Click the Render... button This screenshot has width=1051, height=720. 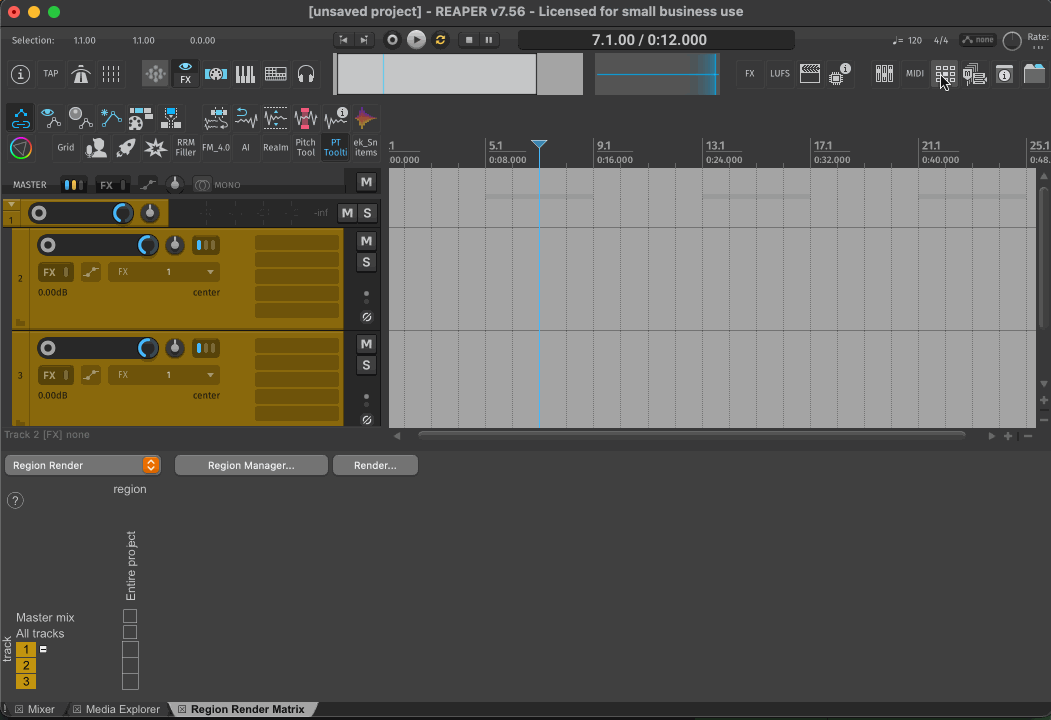click(375, 465)
